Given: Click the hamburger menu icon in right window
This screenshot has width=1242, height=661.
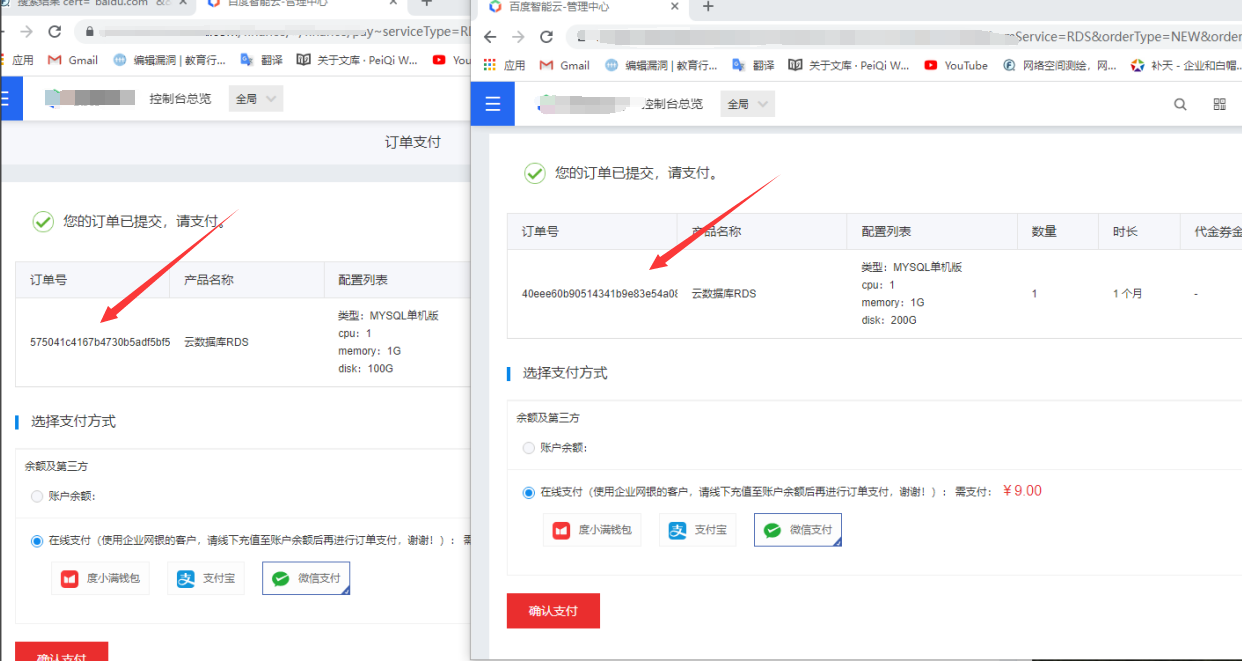Looking at the screenshot, I should point(492,104).
